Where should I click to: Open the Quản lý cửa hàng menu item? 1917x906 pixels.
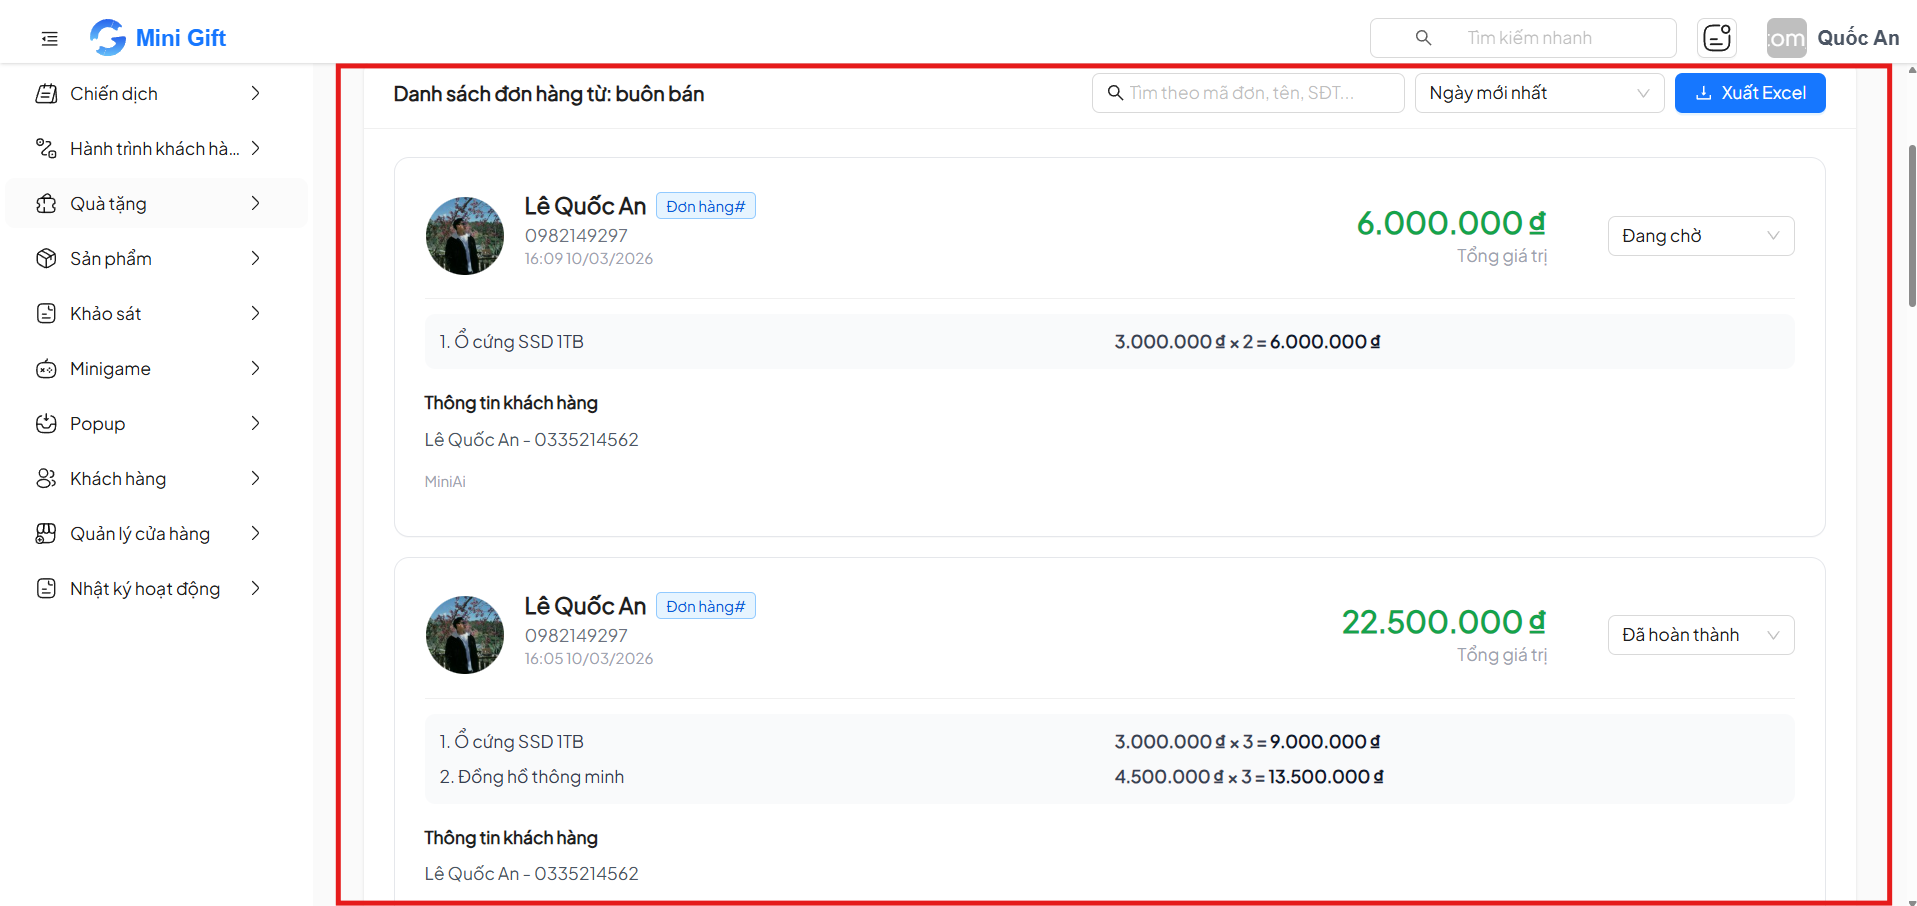click(157, 534)
